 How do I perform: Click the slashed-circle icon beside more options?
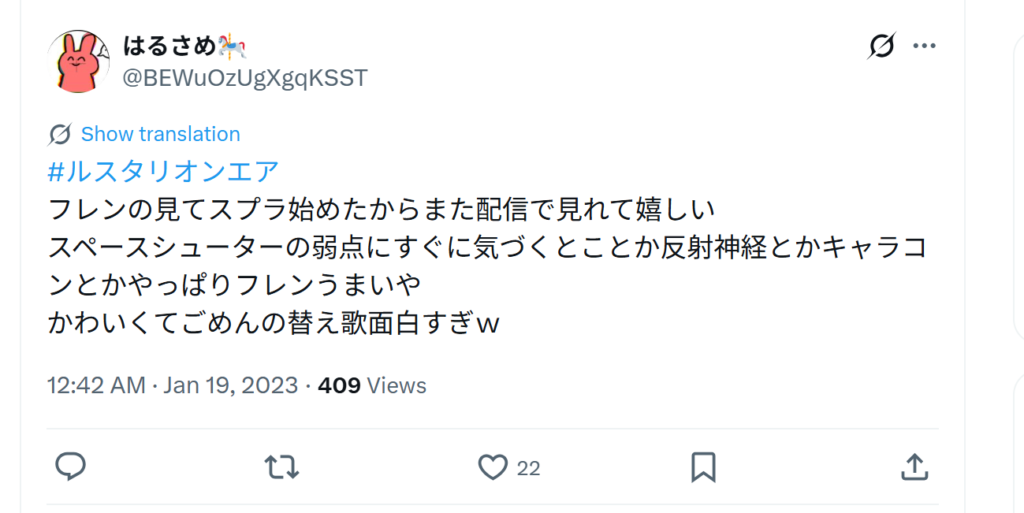click(882, 46)
